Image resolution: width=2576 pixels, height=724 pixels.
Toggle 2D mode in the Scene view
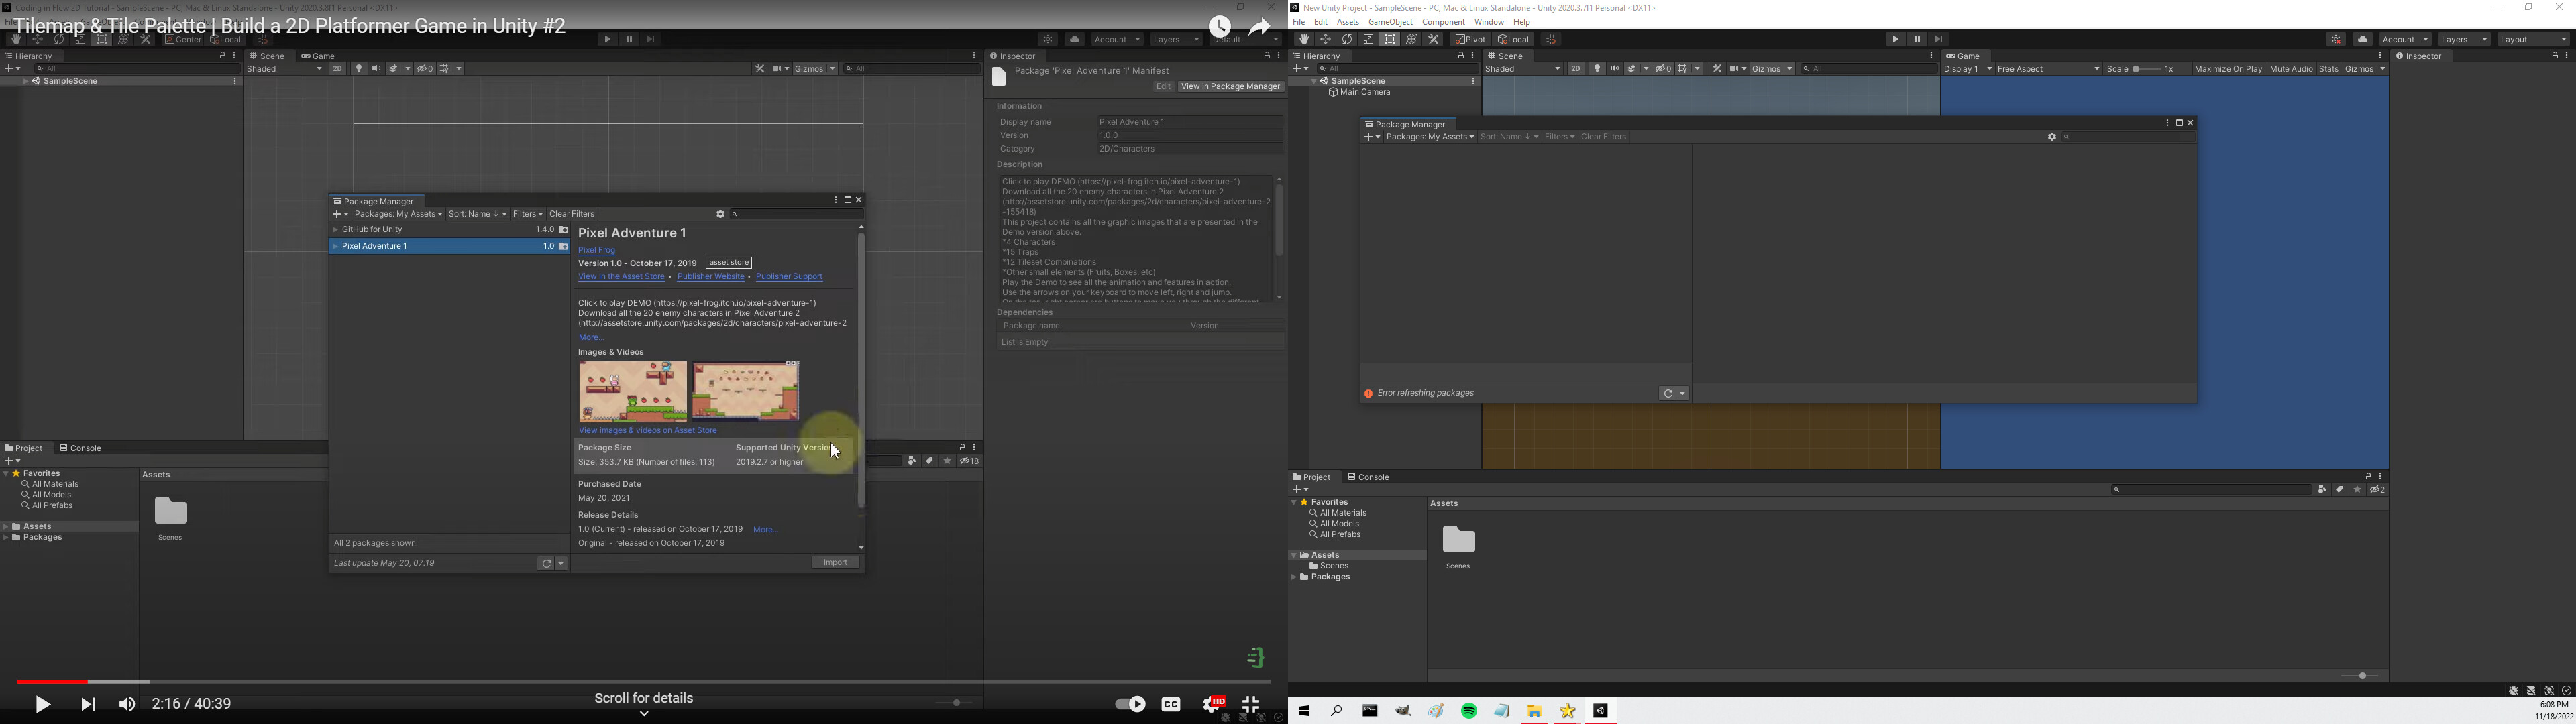pos(1577,68)
